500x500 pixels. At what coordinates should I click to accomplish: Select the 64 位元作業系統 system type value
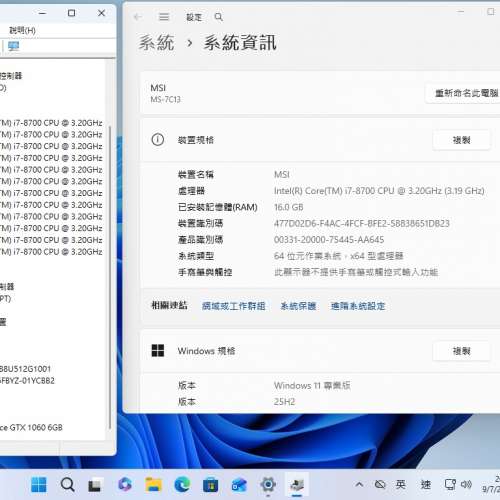(339, 256)
